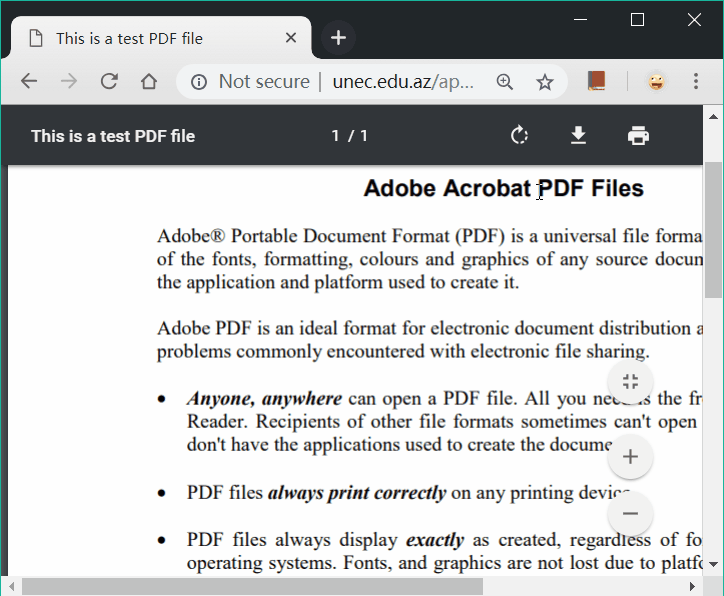
Task: Click the vertical scrollbar thumb
Action: click(713, 229)
